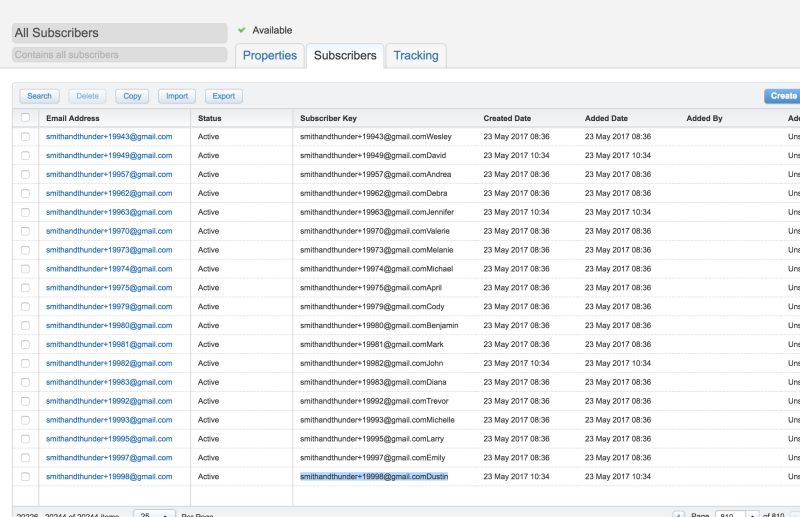Open subscriber smithandthunder+19982@gmail.com link

tap(109, 363)
